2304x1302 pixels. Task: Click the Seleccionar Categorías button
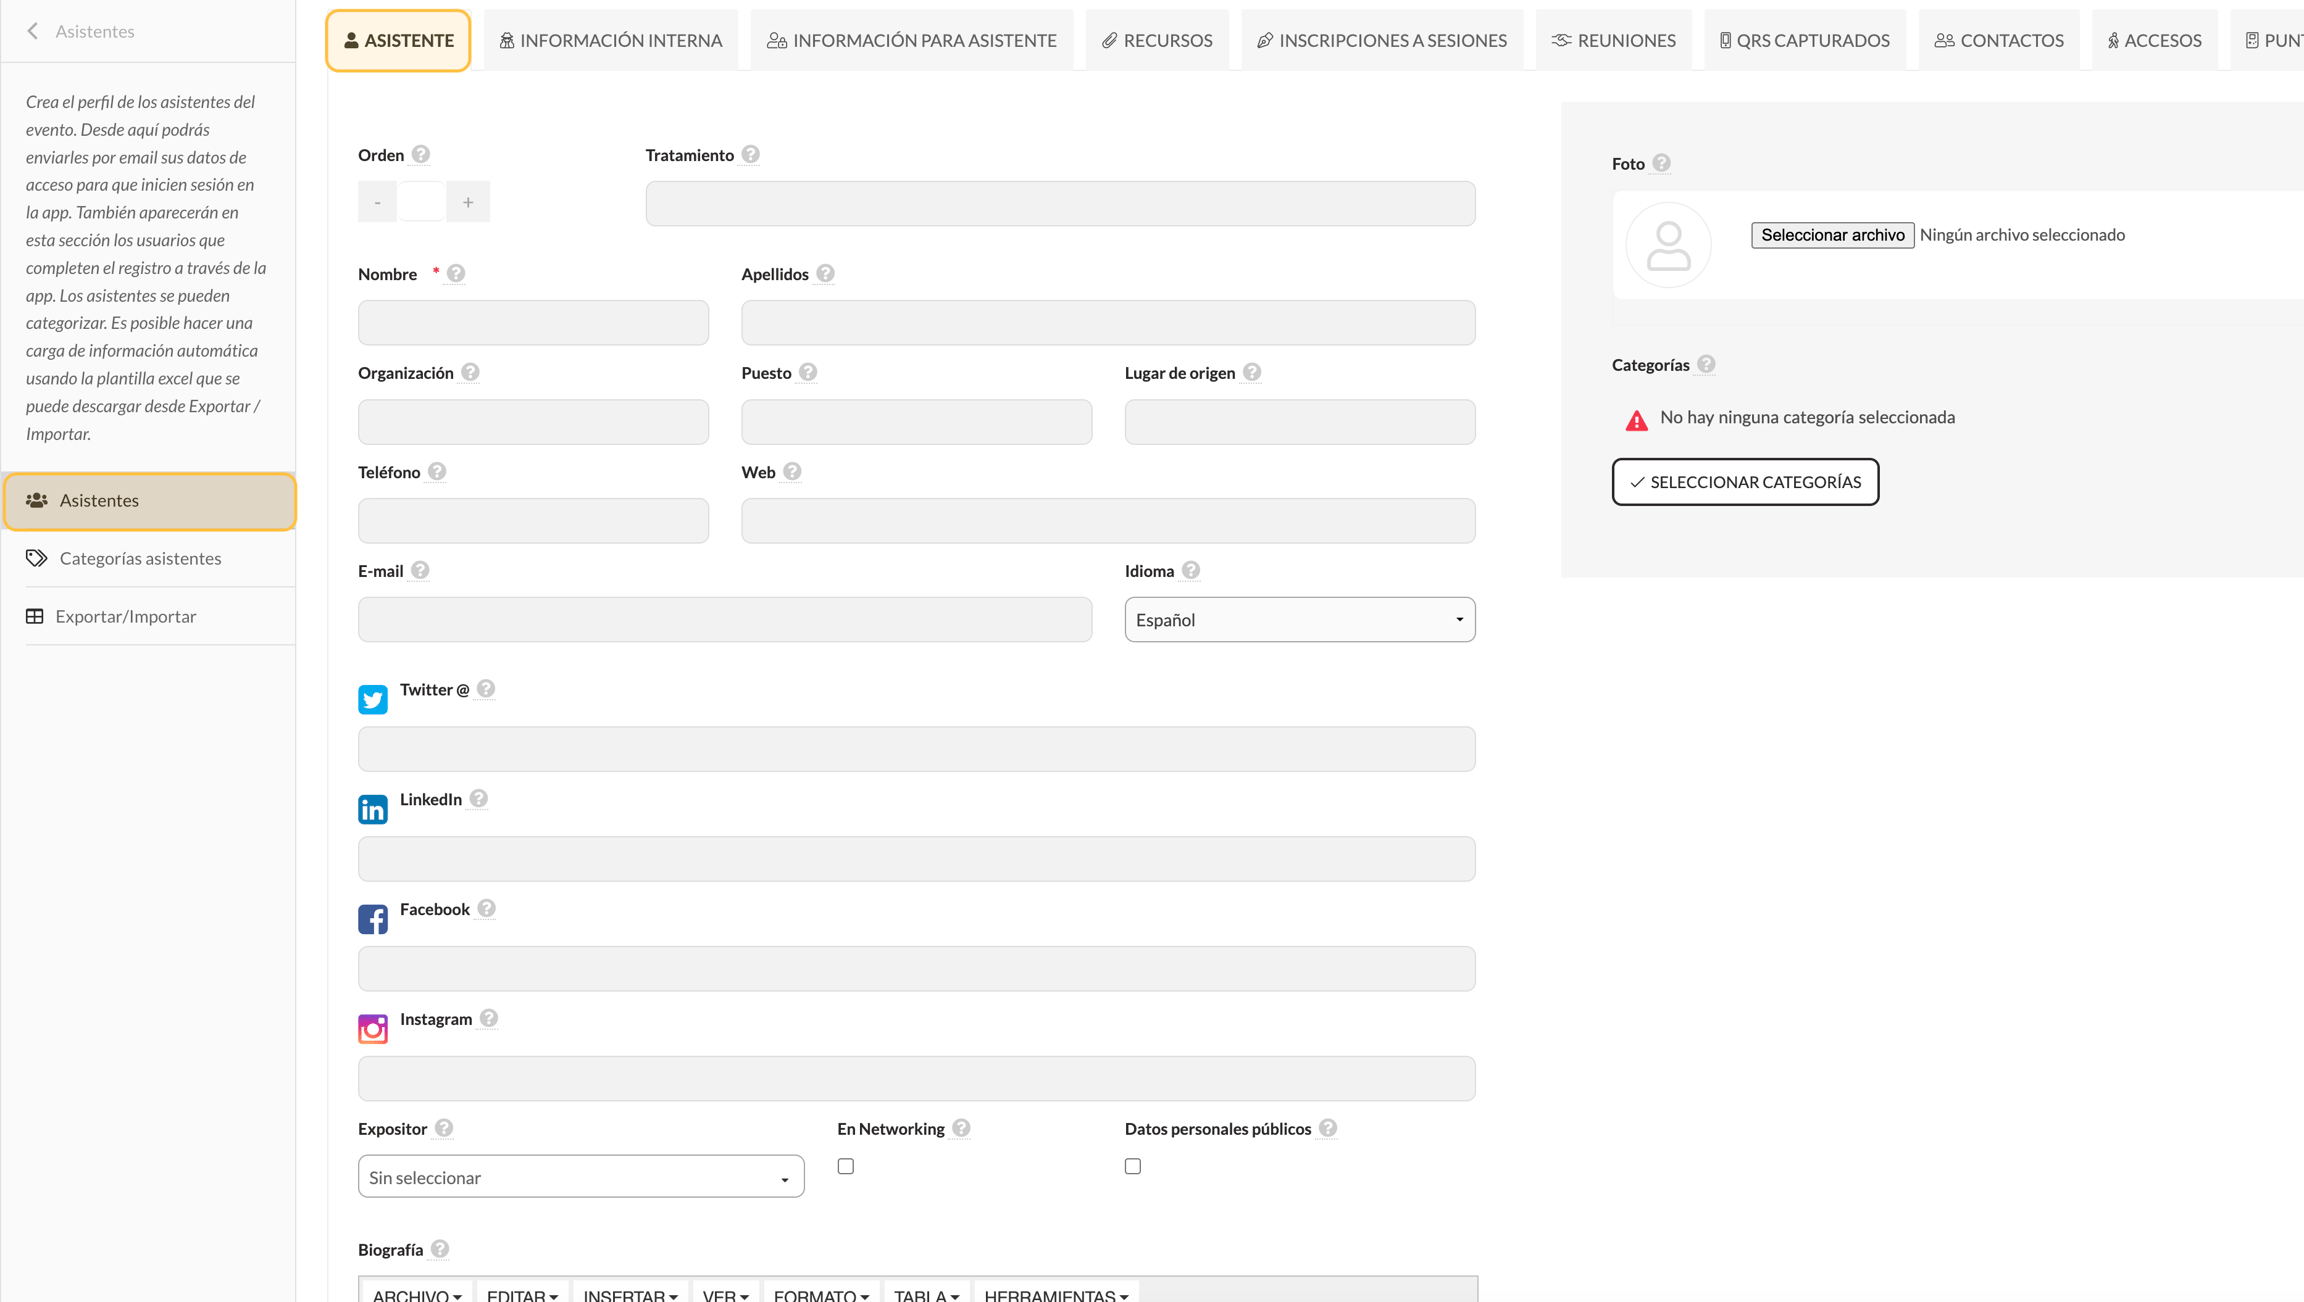[1745, 482]
